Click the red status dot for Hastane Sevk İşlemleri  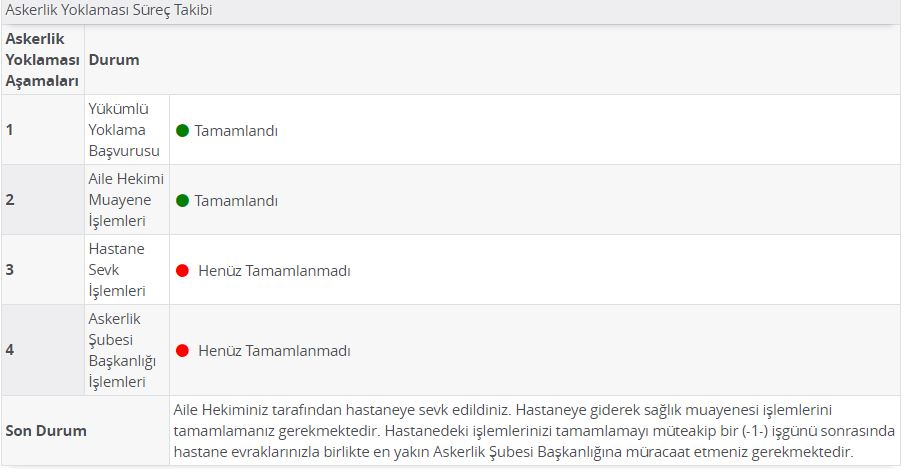[x=183, y=270]
